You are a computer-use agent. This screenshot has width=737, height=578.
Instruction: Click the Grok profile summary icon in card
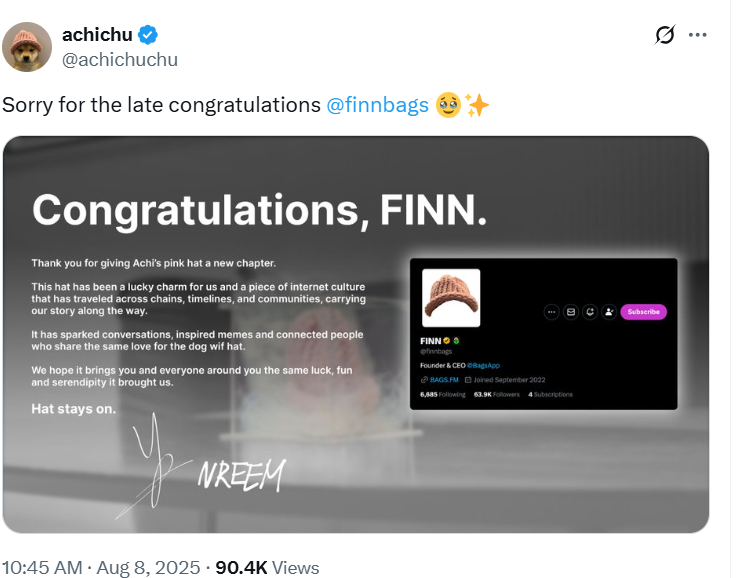[x=590, y=312]
